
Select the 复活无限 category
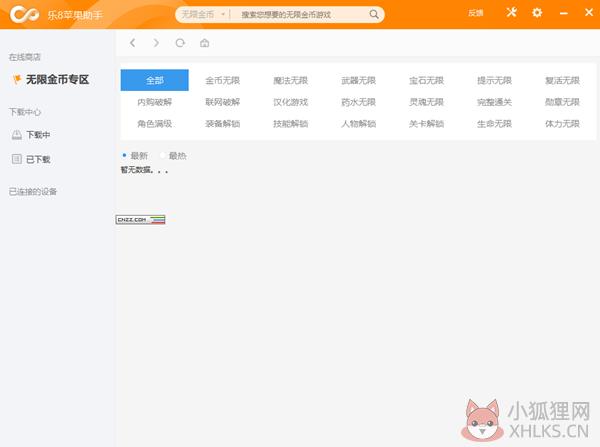[562, 80]
